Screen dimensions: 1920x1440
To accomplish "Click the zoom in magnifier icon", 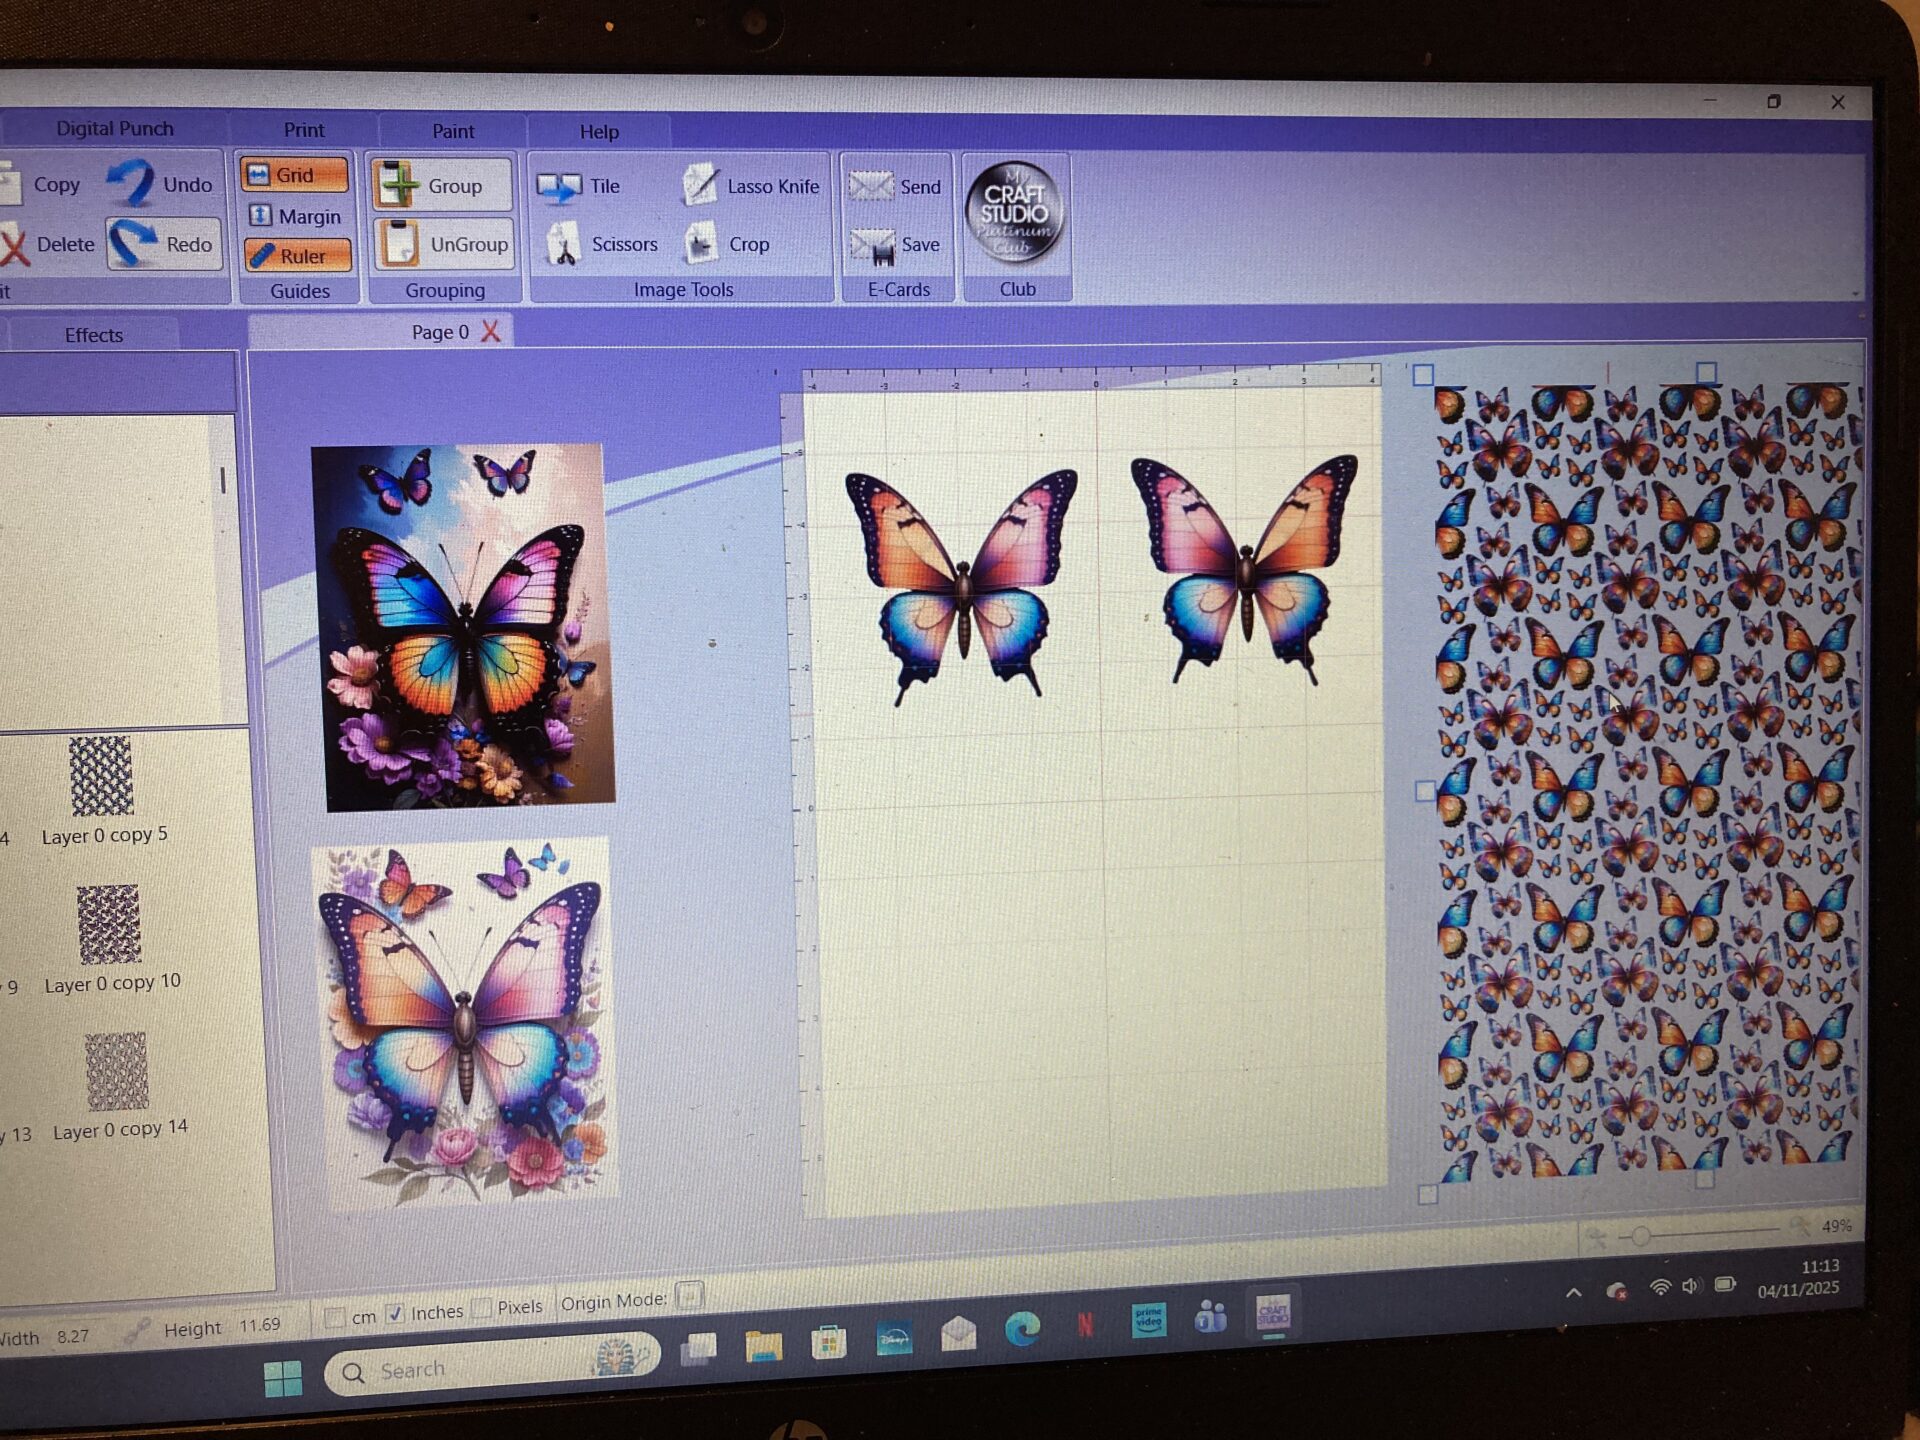I will 1801,1226.
